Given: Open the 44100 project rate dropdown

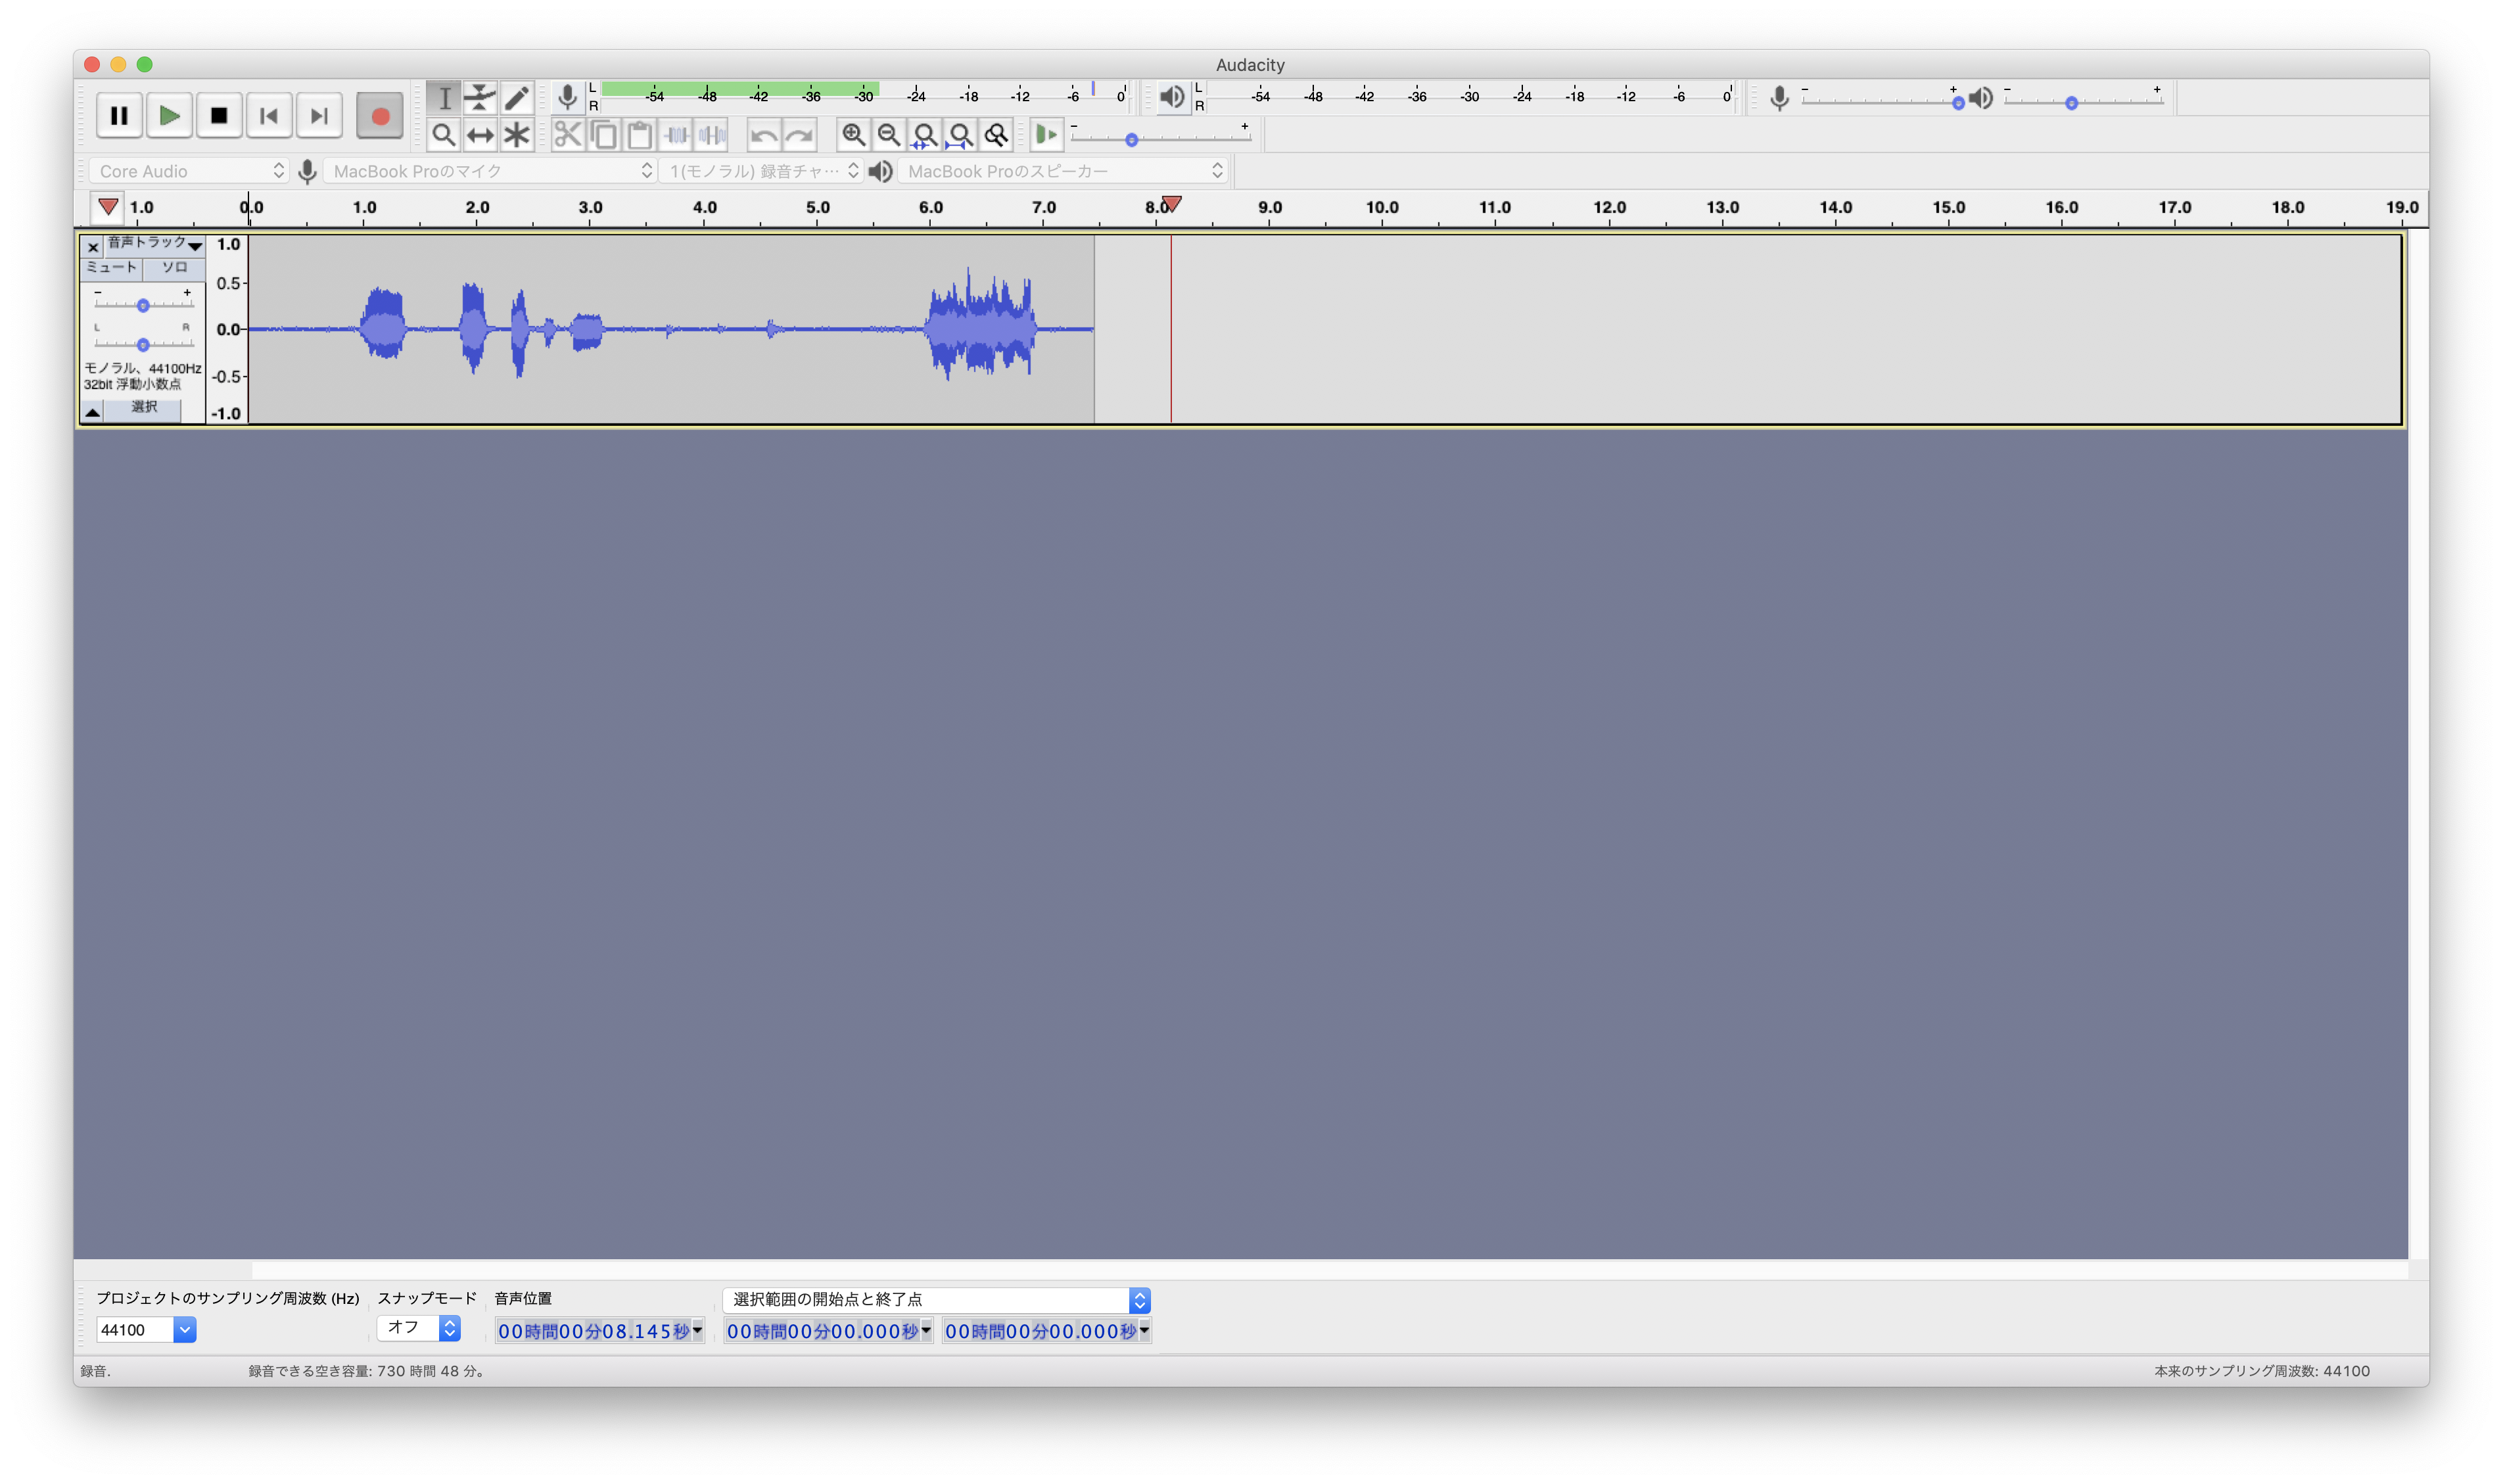Looking at the screenshot, I should (x=185, y=1330).
